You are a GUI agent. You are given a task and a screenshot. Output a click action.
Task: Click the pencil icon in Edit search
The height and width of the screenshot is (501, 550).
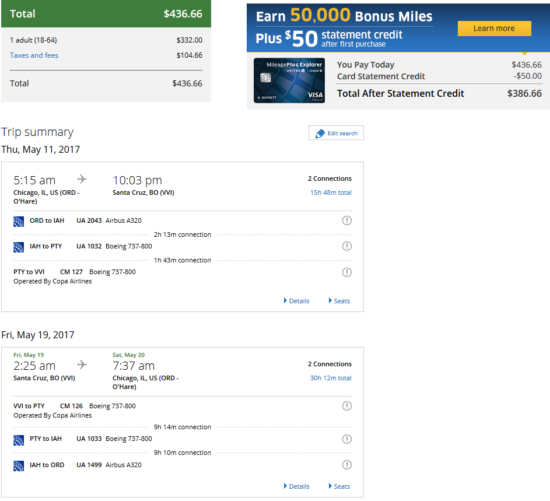pyautogui.click(x=320, y=133)
